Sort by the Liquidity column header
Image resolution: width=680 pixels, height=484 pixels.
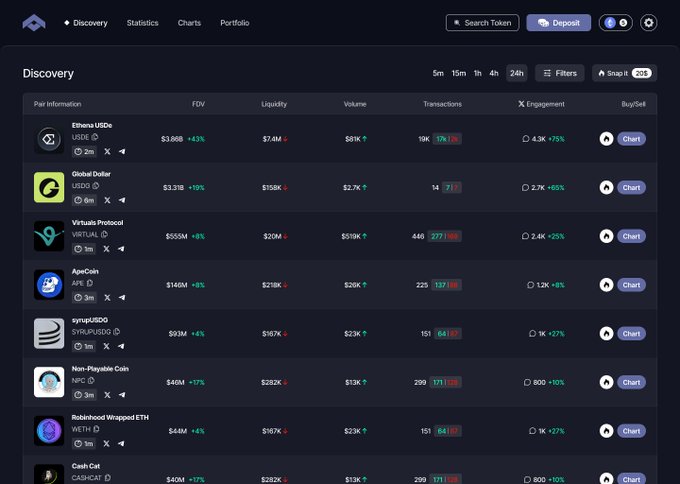274,104
